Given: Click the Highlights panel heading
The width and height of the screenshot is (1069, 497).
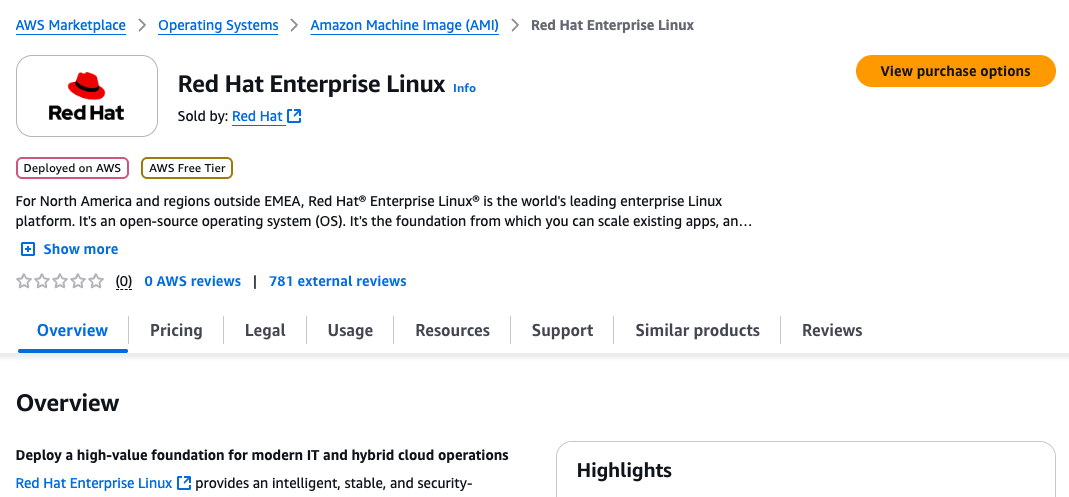Looking at the screenshot, I should pyautogui.click(x=624, y=470).
